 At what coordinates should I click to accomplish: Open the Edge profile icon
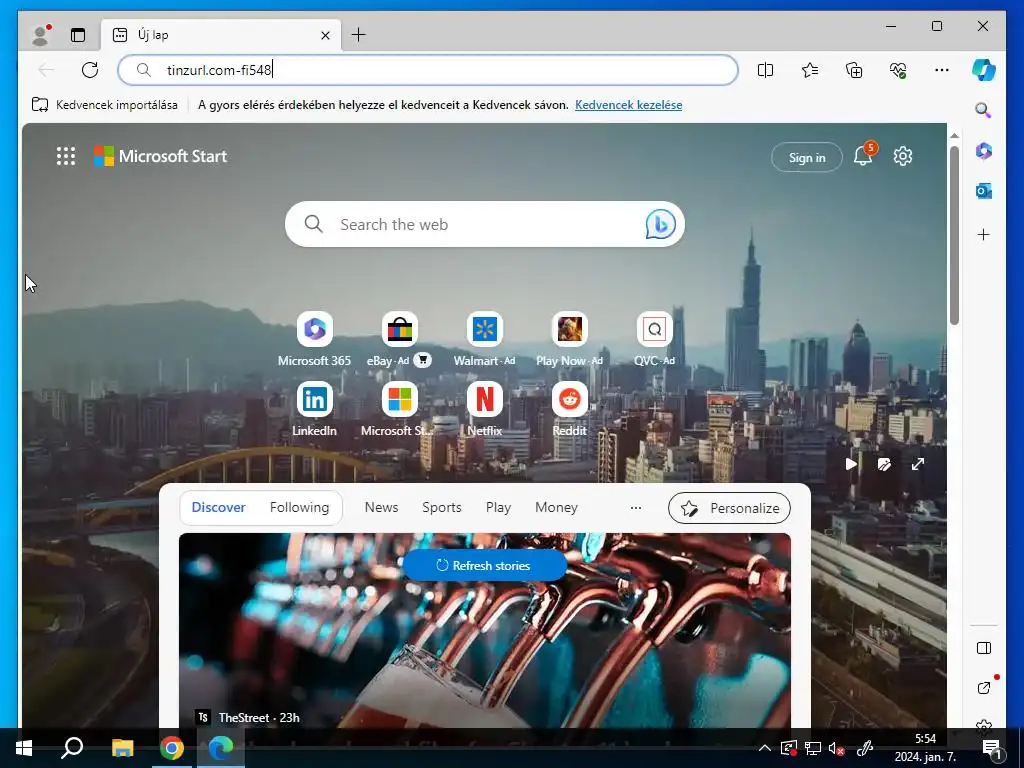point(41,35)
